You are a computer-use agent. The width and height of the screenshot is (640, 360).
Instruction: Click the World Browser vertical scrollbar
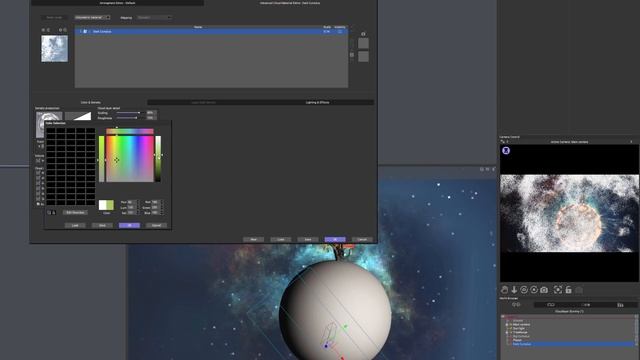pyautogui.click(x=637, y=331)
